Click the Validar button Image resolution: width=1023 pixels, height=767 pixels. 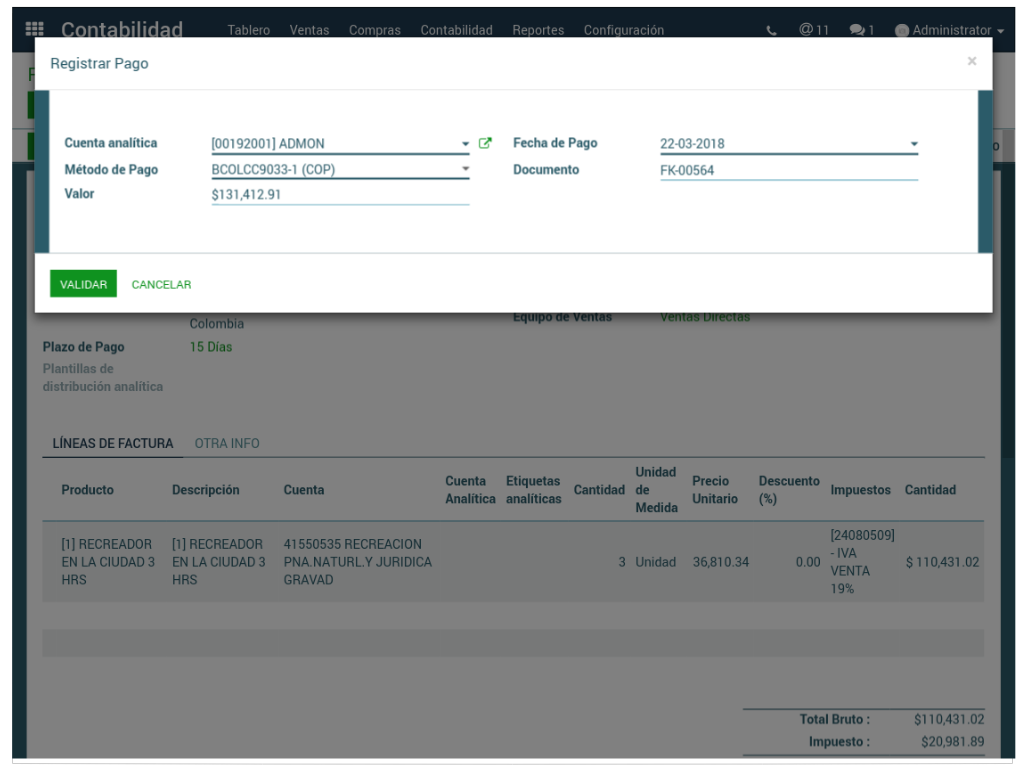point(83,284)
